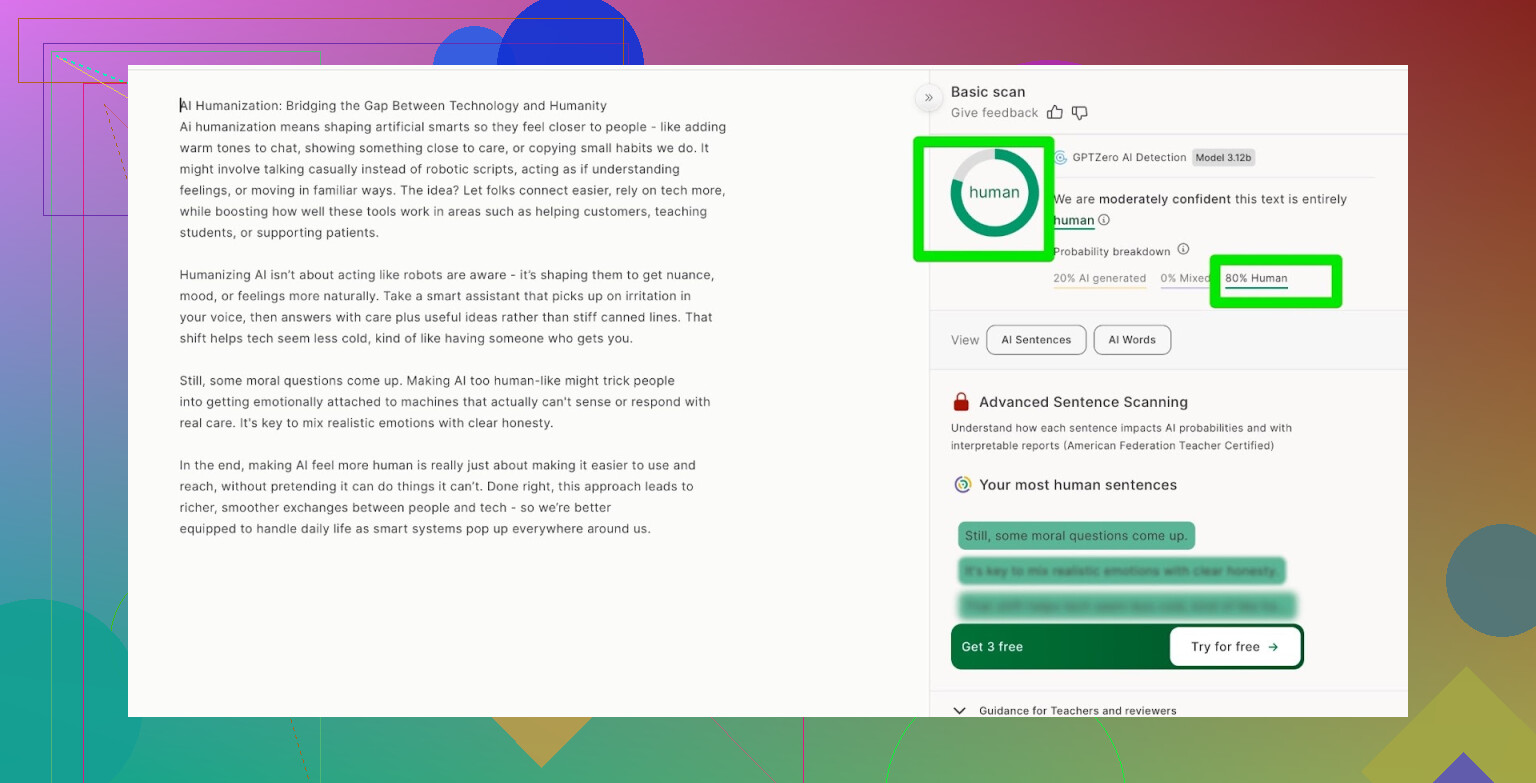The width and height of the screenshot is (1536, 783).
Task: Click the circular human score gauge
Action: click(994, 193)
